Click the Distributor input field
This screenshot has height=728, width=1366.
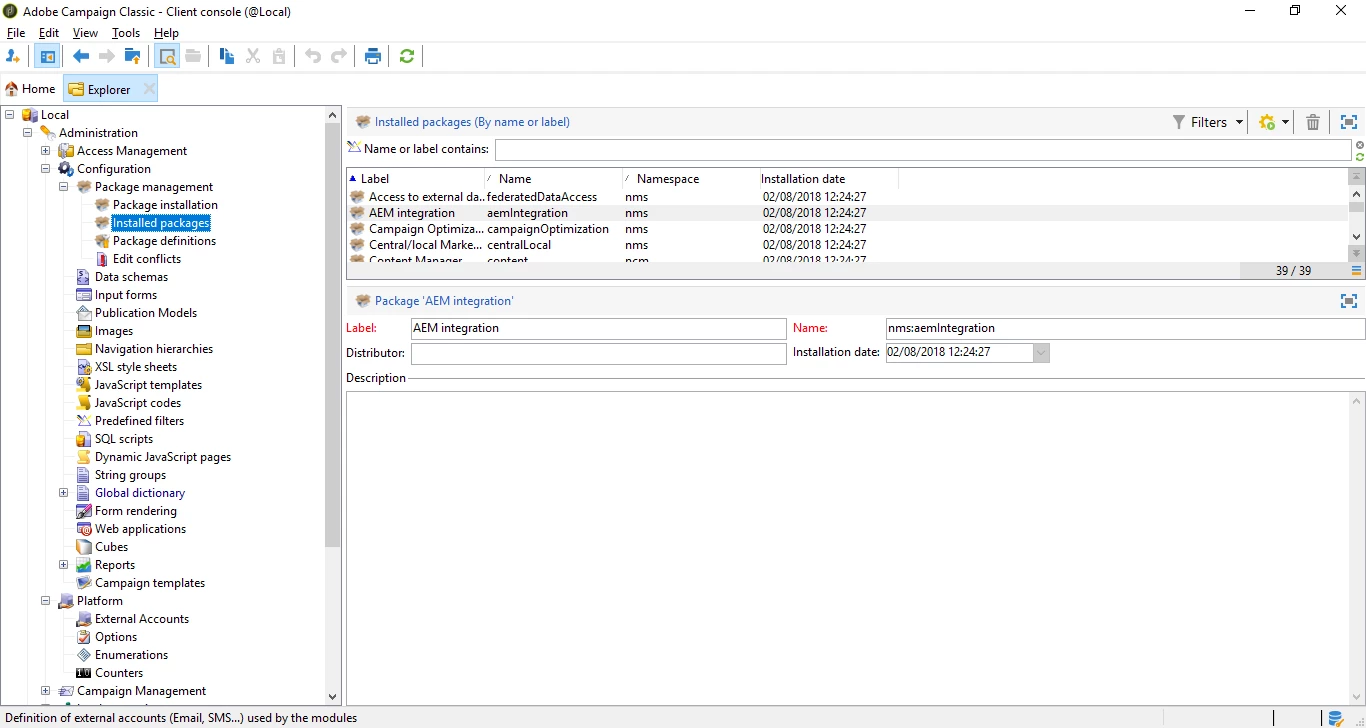click(x=599, y=353)
